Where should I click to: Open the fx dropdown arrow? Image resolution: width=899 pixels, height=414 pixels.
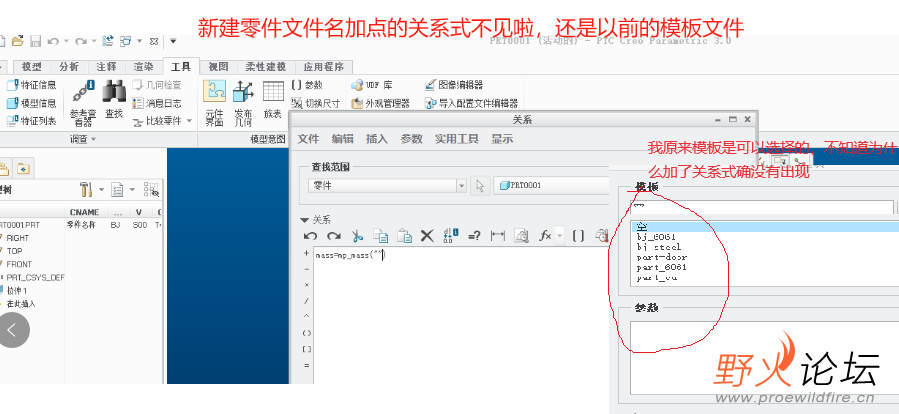point(560,236)
